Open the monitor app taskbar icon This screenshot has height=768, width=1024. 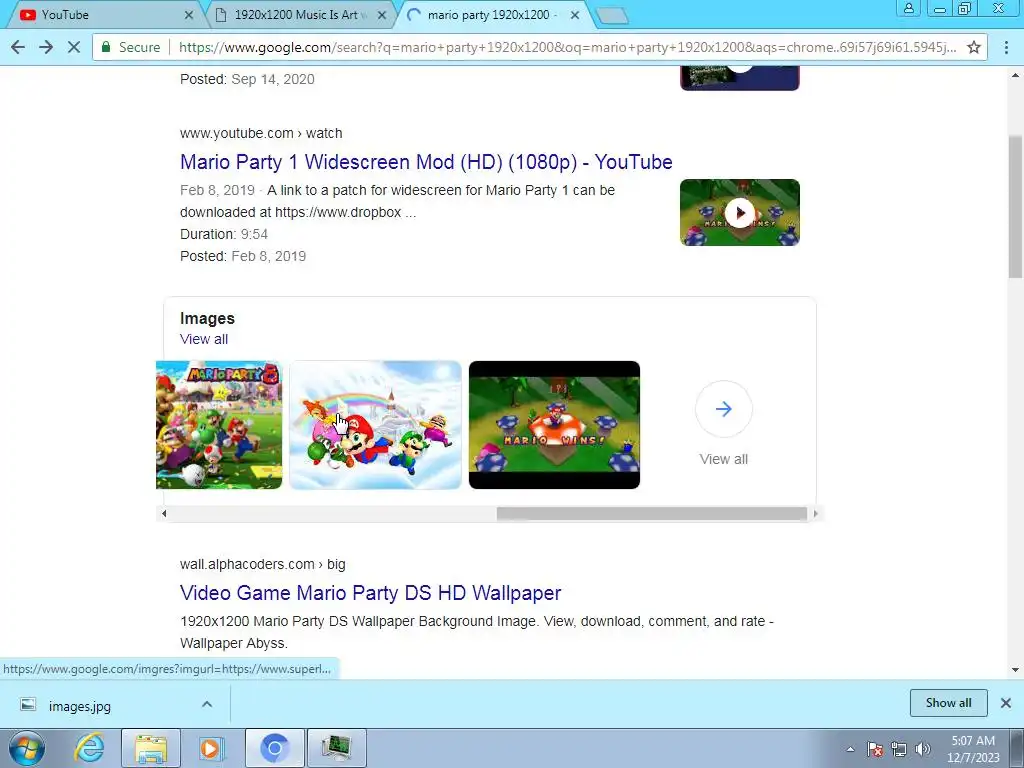pyautogui.click(x=336, y=748)
